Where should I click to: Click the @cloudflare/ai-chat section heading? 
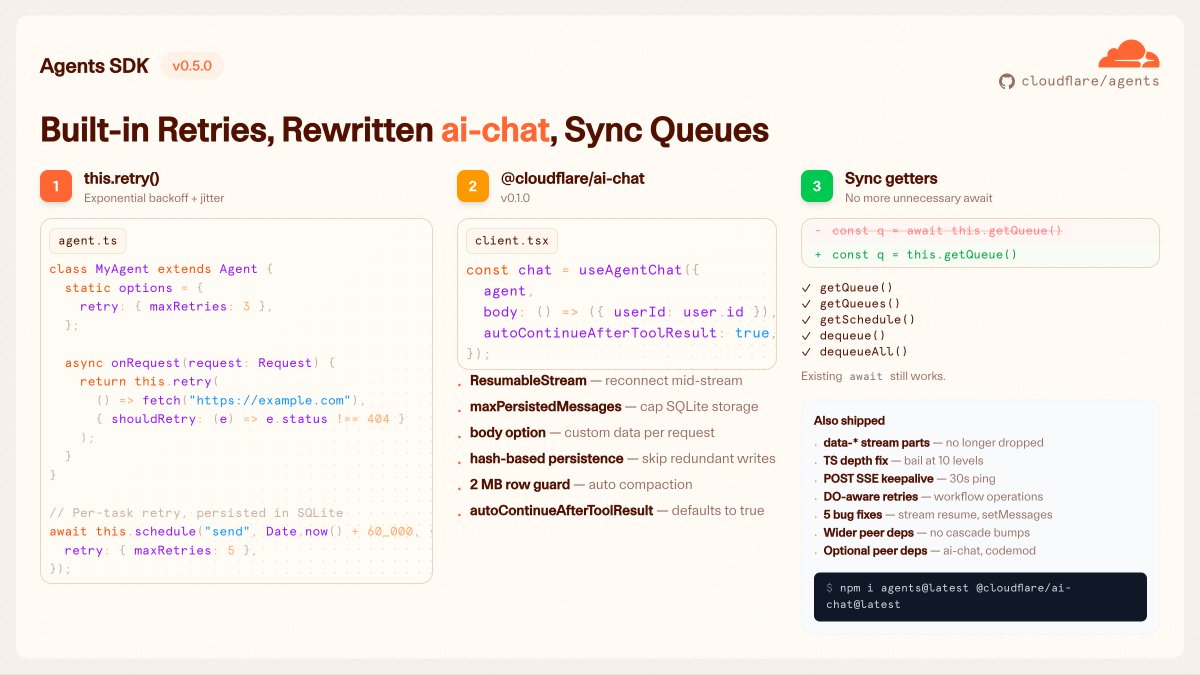click(573, 178)
